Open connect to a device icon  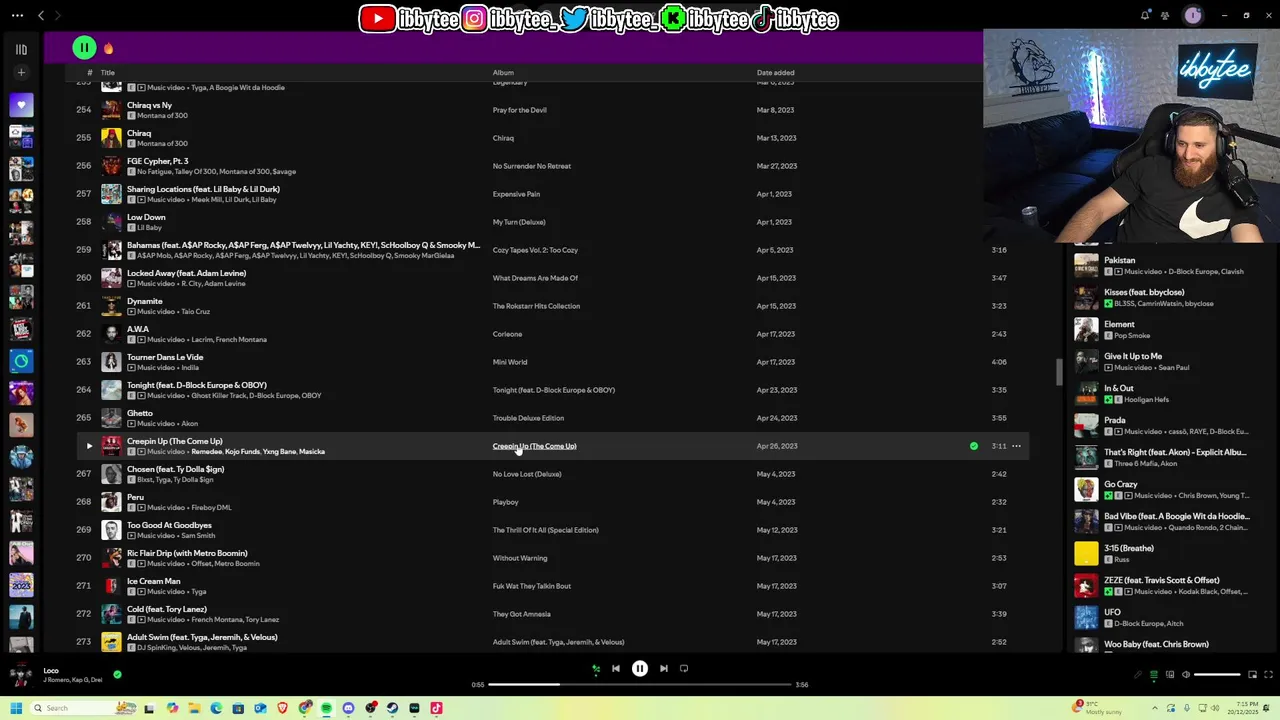pos(1169,675)
